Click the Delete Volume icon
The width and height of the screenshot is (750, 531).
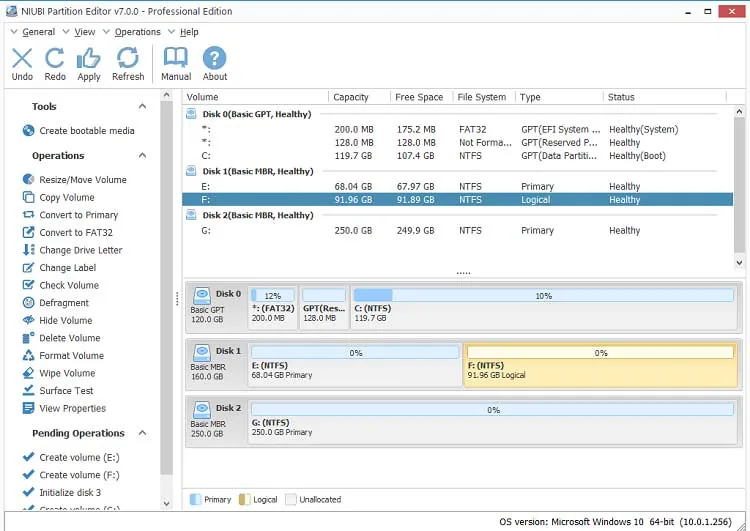pyautogui.click(x=28, y=338)
